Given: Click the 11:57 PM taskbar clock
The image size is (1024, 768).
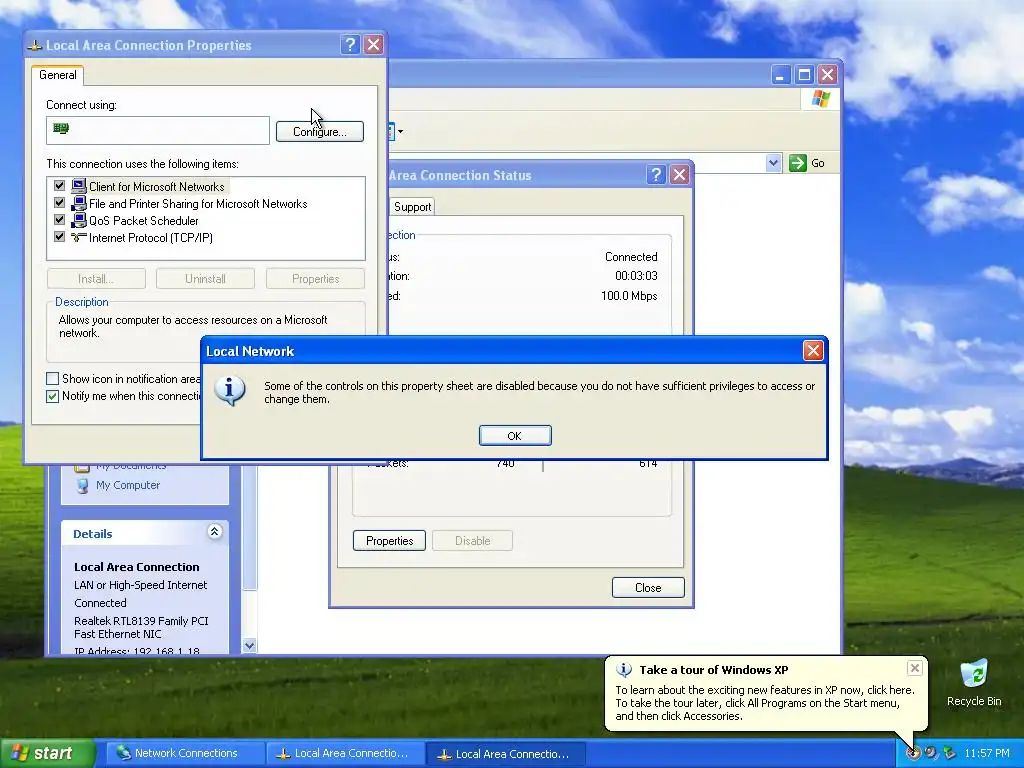Looking at the screenshot, I should [x=987, y=753].
